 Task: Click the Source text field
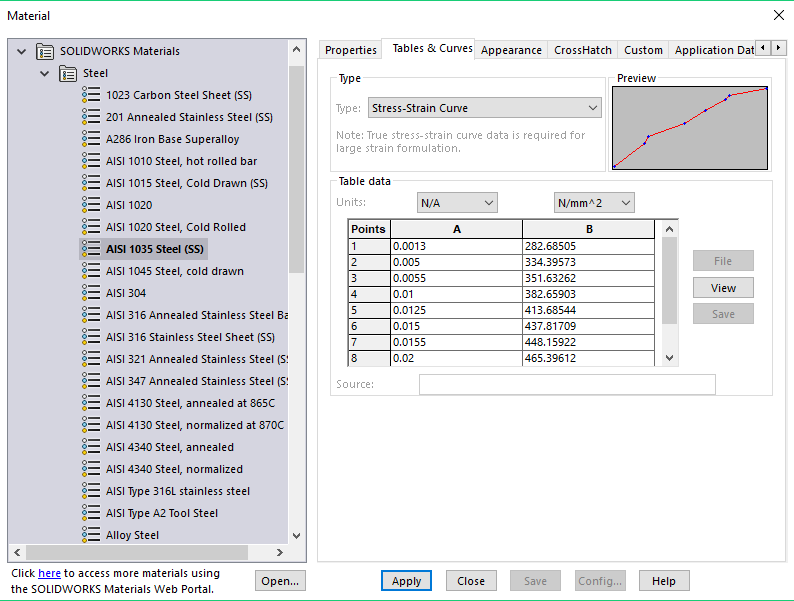(567, 384)
